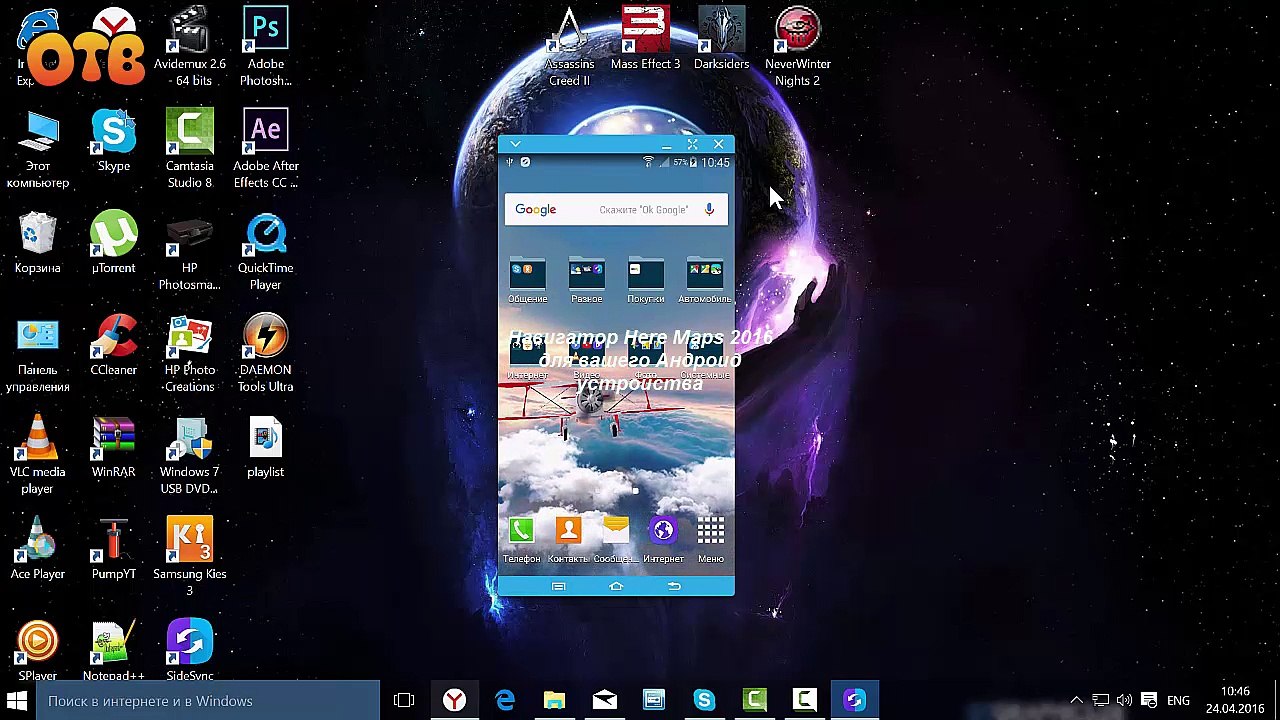Open the Contacts (Контакты) app
This screenshot has width=1280, height=720.
click(568, 532)
